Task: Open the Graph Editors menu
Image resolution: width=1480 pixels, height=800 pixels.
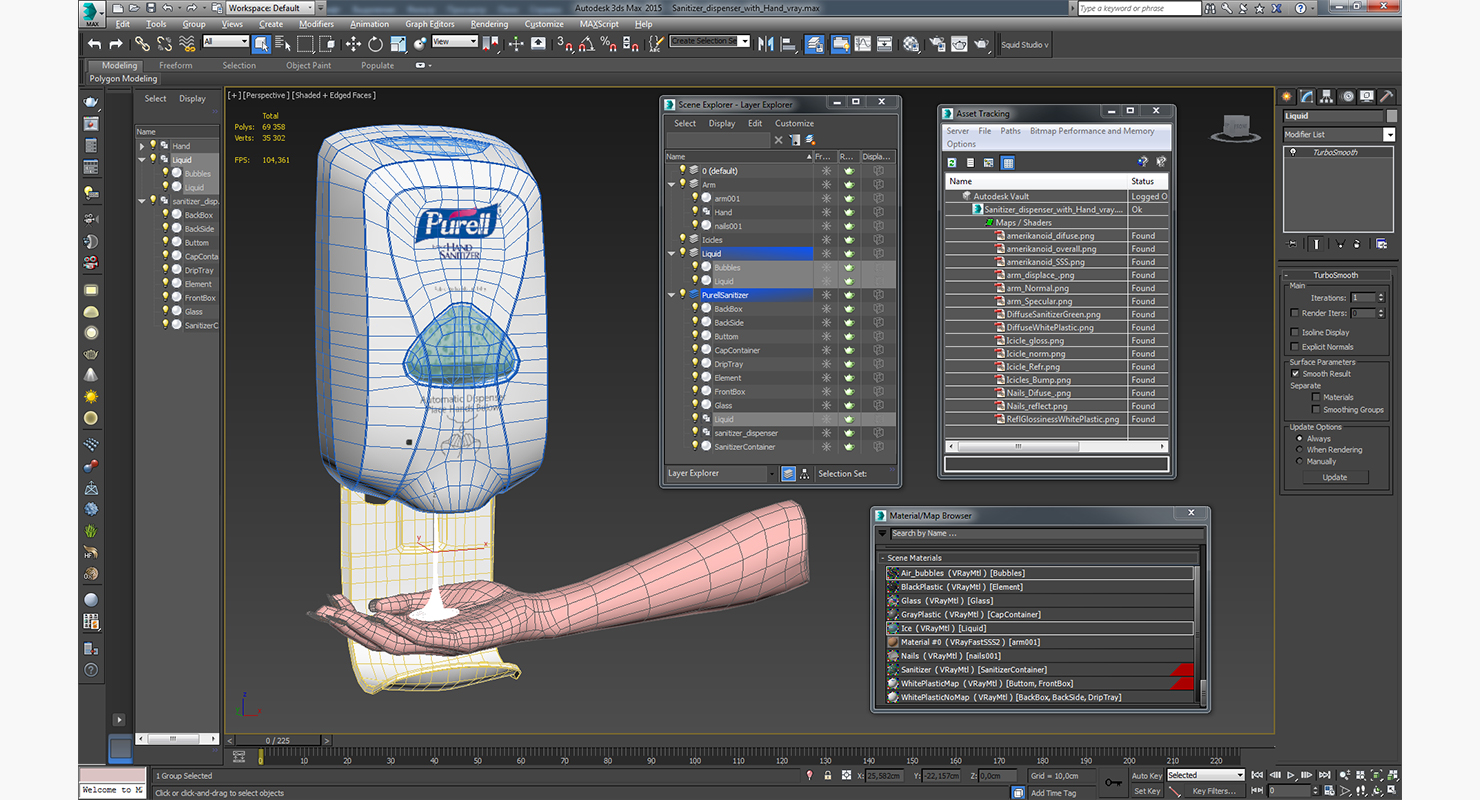Action: coord(430,24)
